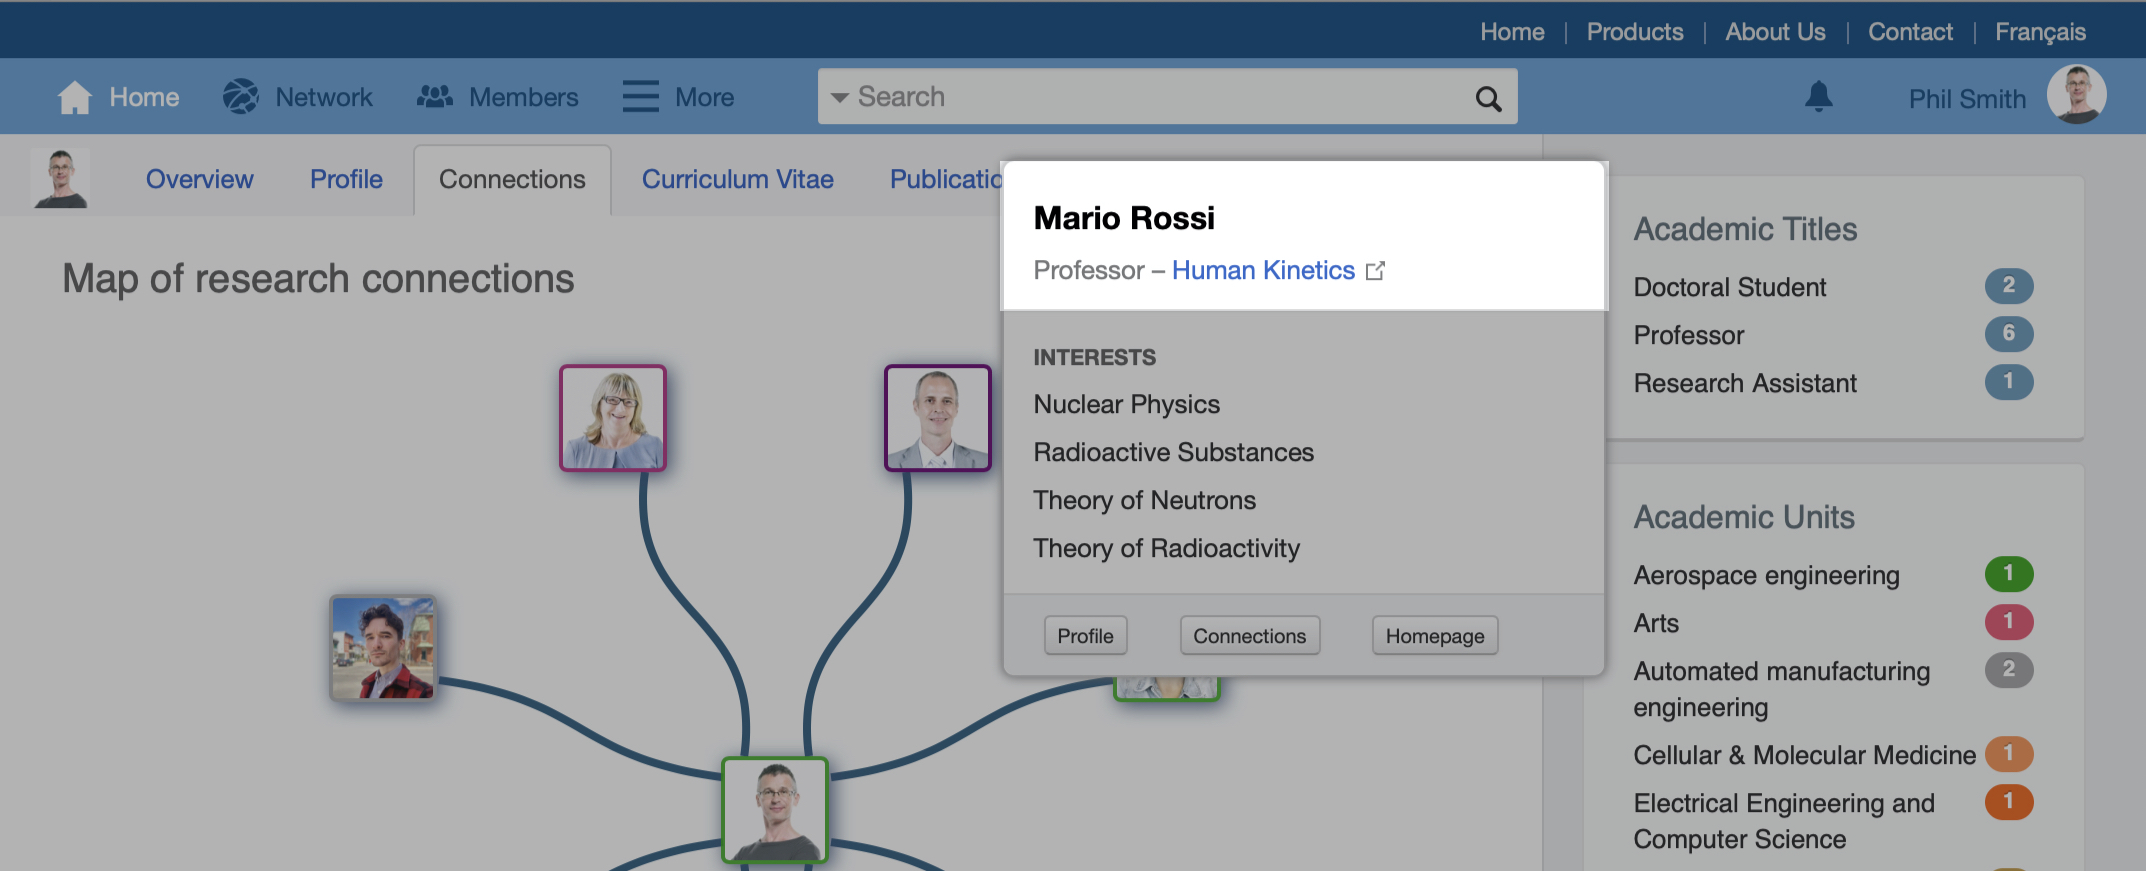Click the gray Automated manufacturing badge
The height and width of the screenshot is (871, 2146).
(2009, 670)
